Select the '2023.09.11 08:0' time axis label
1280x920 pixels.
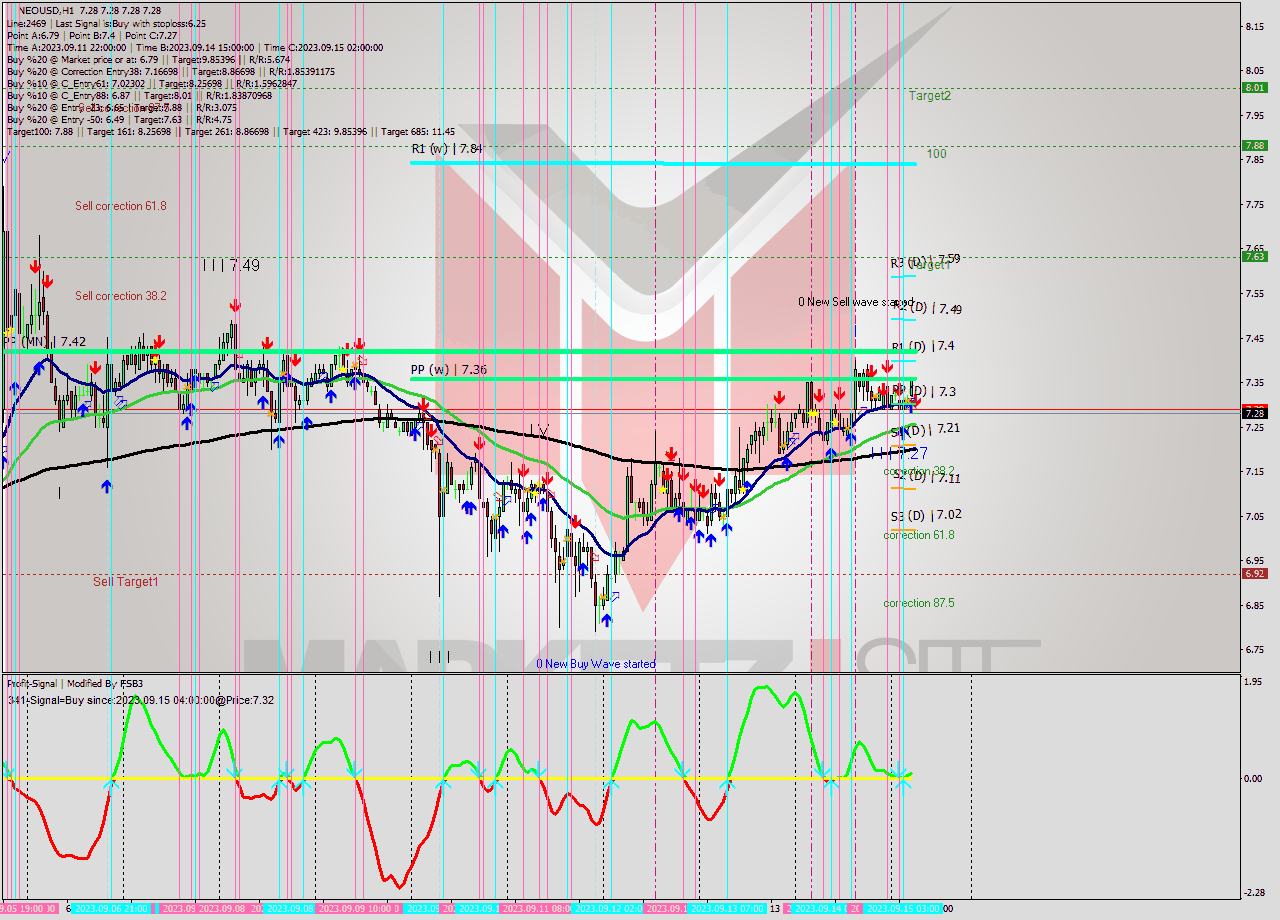coord(537,909)
